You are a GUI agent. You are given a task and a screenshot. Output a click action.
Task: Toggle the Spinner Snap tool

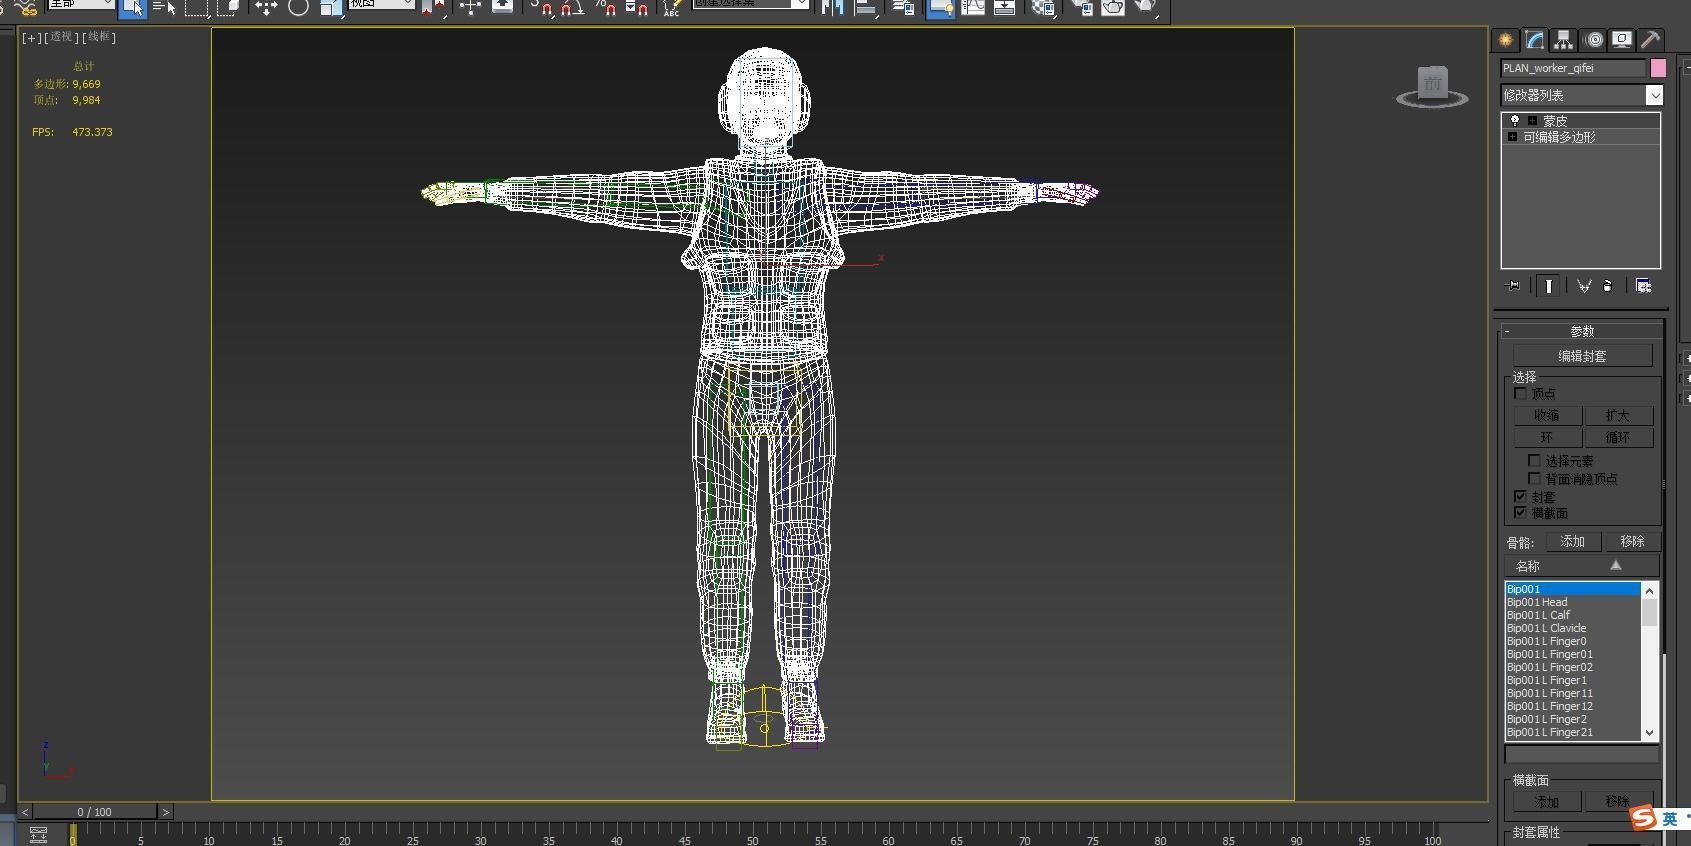pos(637,8)
